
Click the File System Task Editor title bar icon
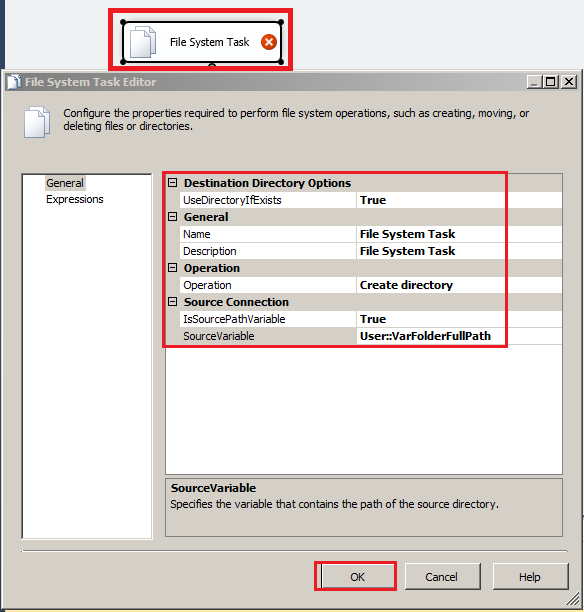[14, 82]
